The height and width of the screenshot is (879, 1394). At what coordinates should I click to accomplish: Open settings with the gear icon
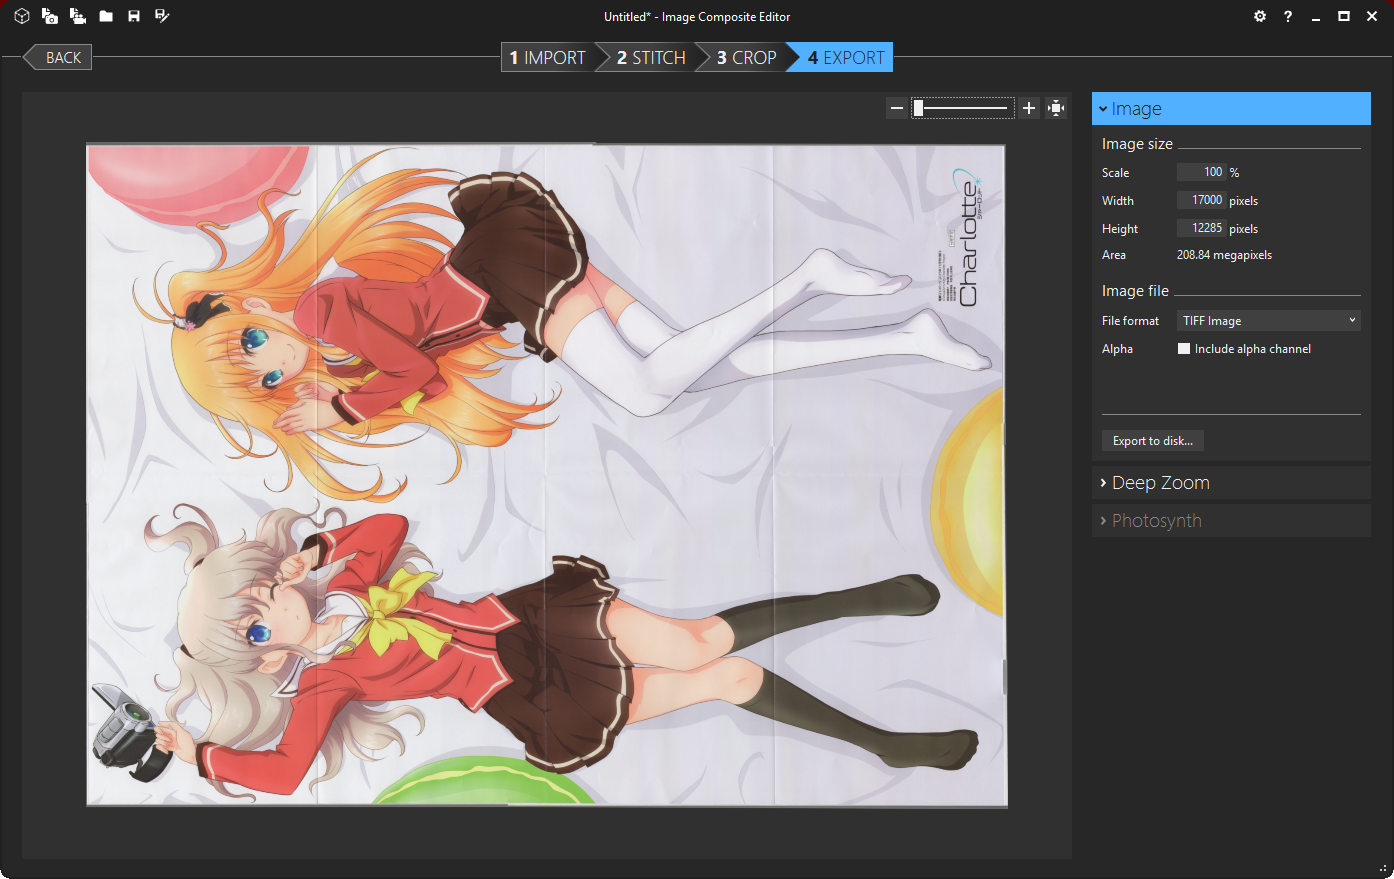pyautogui.click(x=1260, y=16)
